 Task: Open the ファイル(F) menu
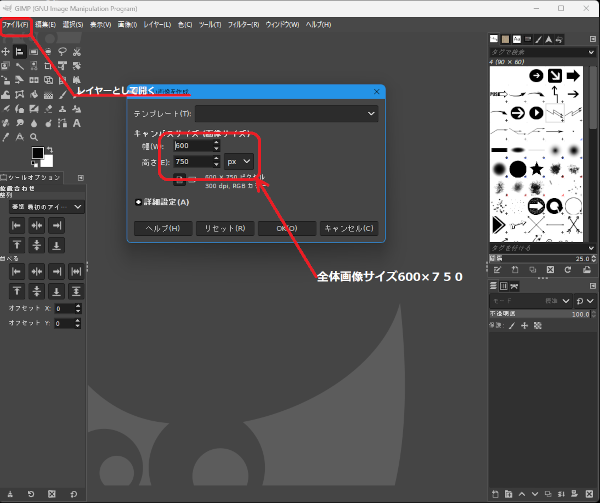point(15,24)
